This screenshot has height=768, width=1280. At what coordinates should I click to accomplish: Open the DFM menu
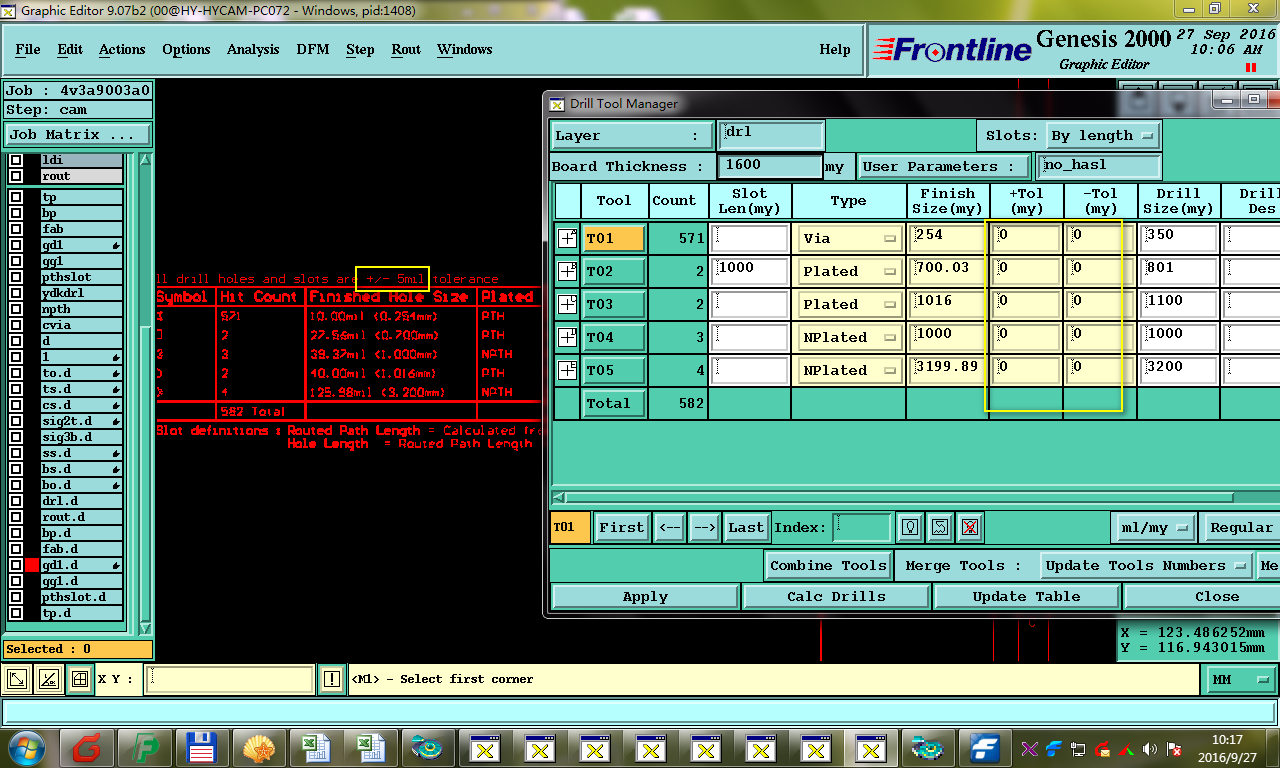[x=313, y=49]
